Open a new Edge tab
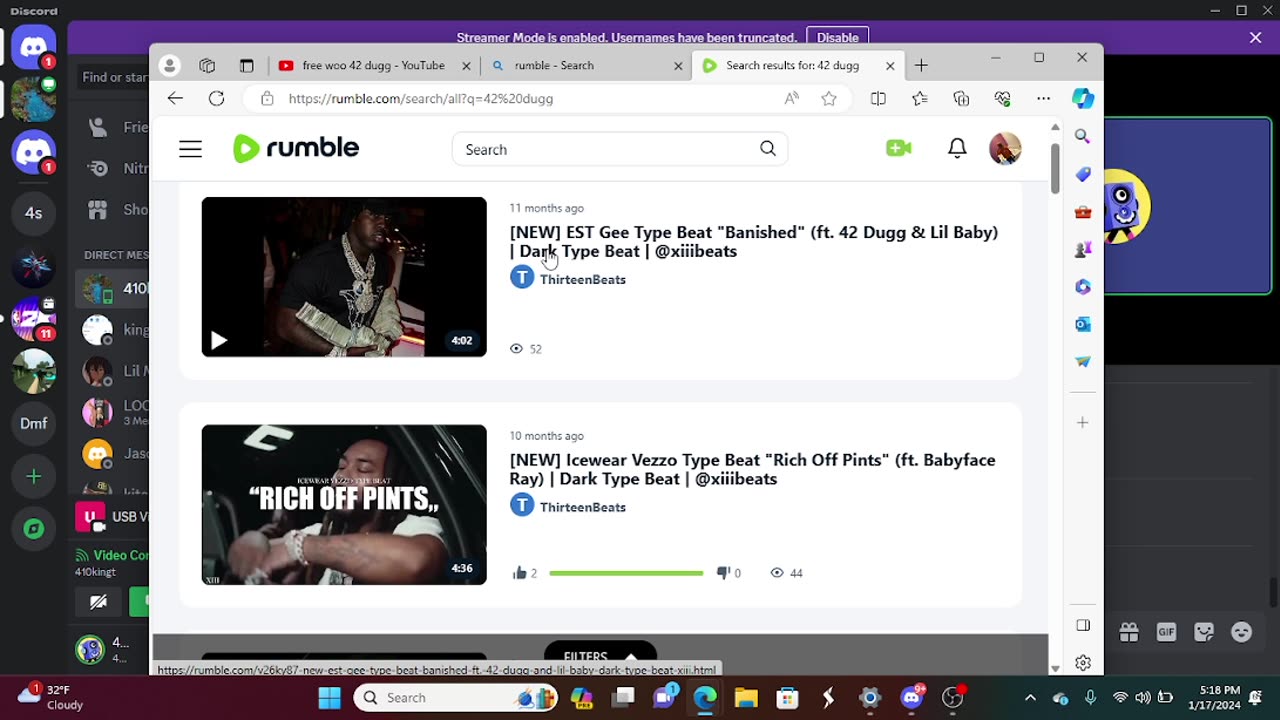1280x720 pixels. pos(921,66)
